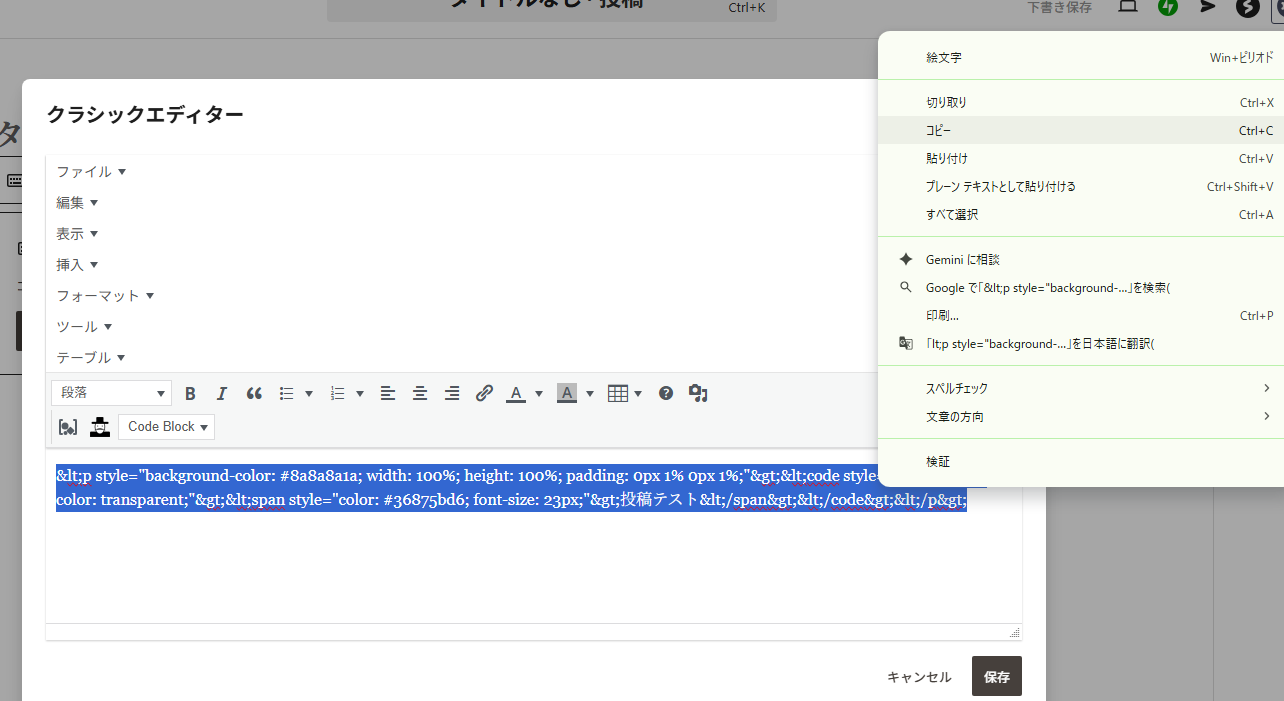This screenshot has height=701, width=1284.
Task: Choose 貼り付け from context menu
Action: click(1081, 158)
